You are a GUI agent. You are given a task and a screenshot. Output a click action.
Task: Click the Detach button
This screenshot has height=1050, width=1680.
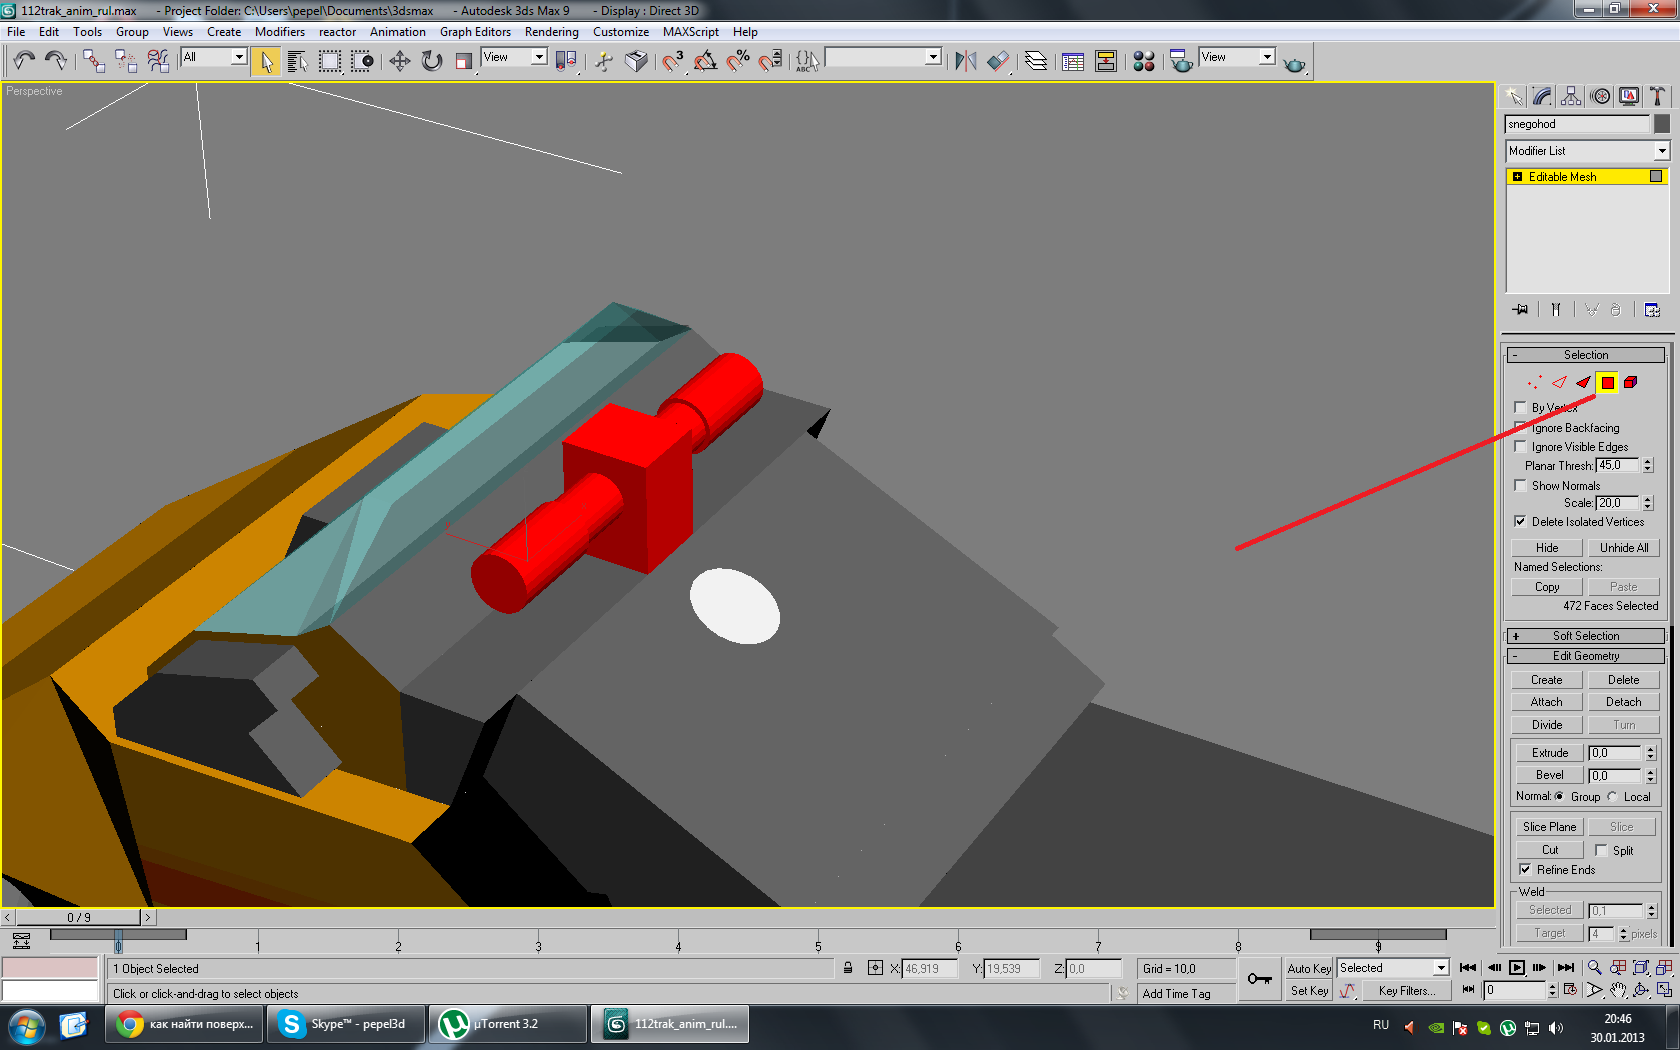click(1623, 702)
